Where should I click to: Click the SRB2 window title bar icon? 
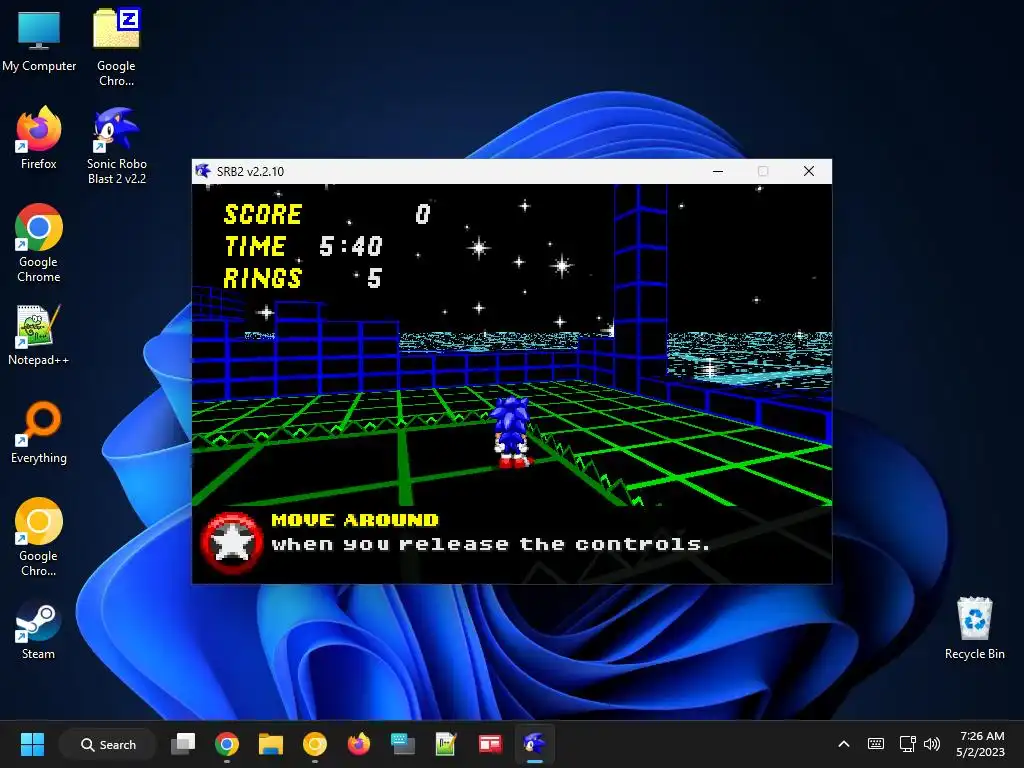tap(203, 171)
